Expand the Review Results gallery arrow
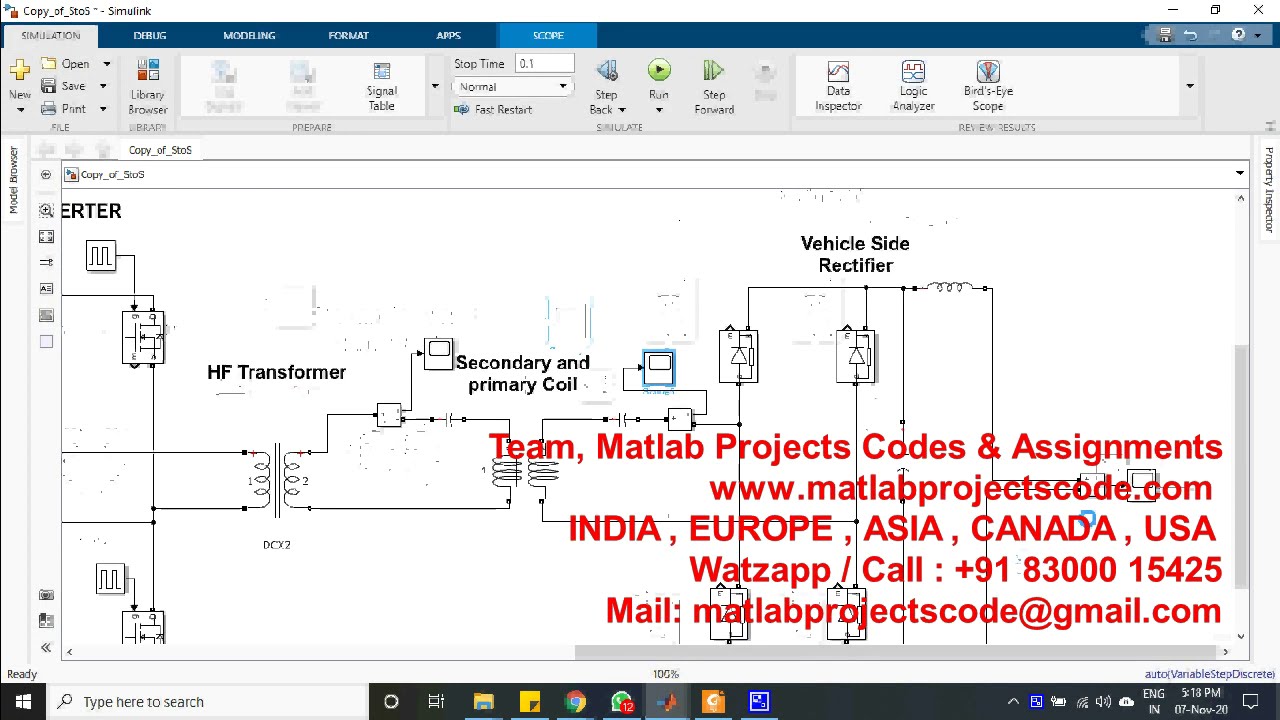This screenshot has height=720, width=1280. pos(1190,86)
